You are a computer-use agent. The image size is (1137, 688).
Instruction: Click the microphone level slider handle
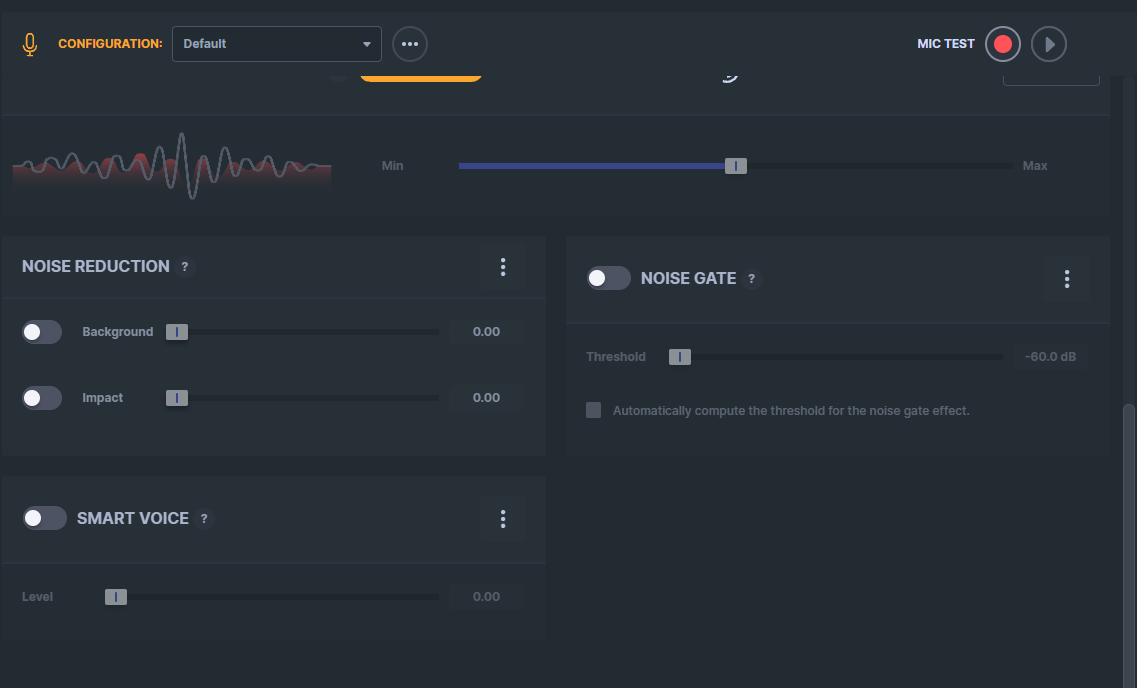point(735,166)
